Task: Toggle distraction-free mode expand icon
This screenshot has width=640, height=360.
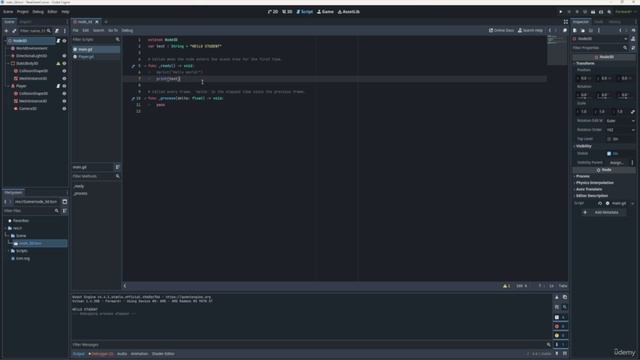Action: (566, 22)
